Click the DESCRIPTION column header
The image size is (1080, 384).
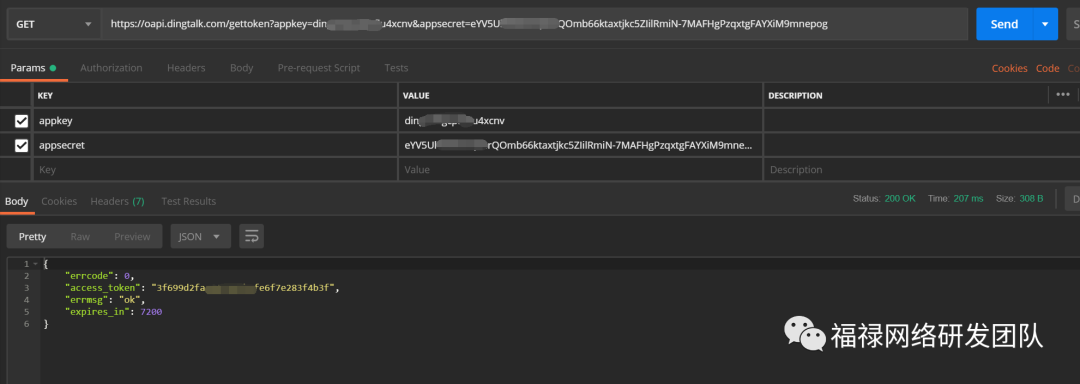point(795,96)
